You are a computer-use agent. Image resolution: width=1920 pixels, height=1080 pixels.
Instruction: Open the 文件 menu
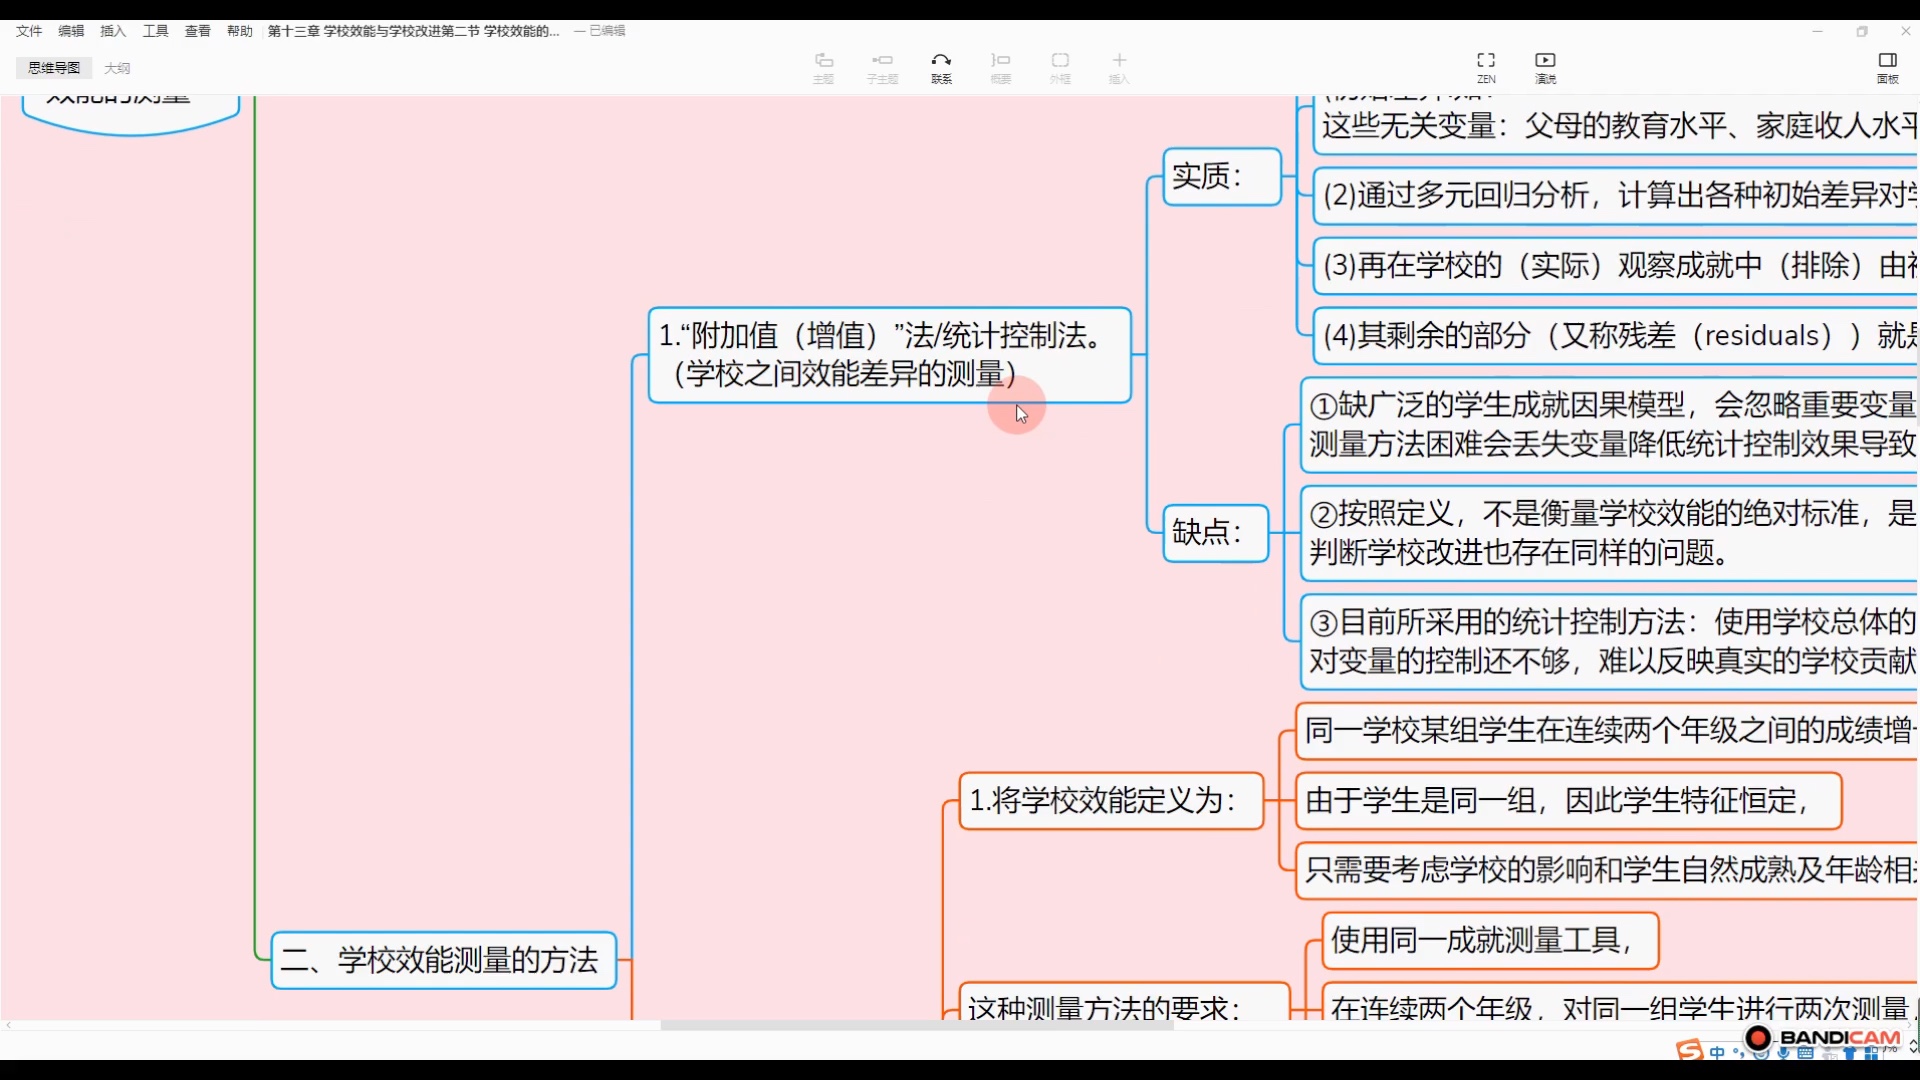[x=29, y=31]
